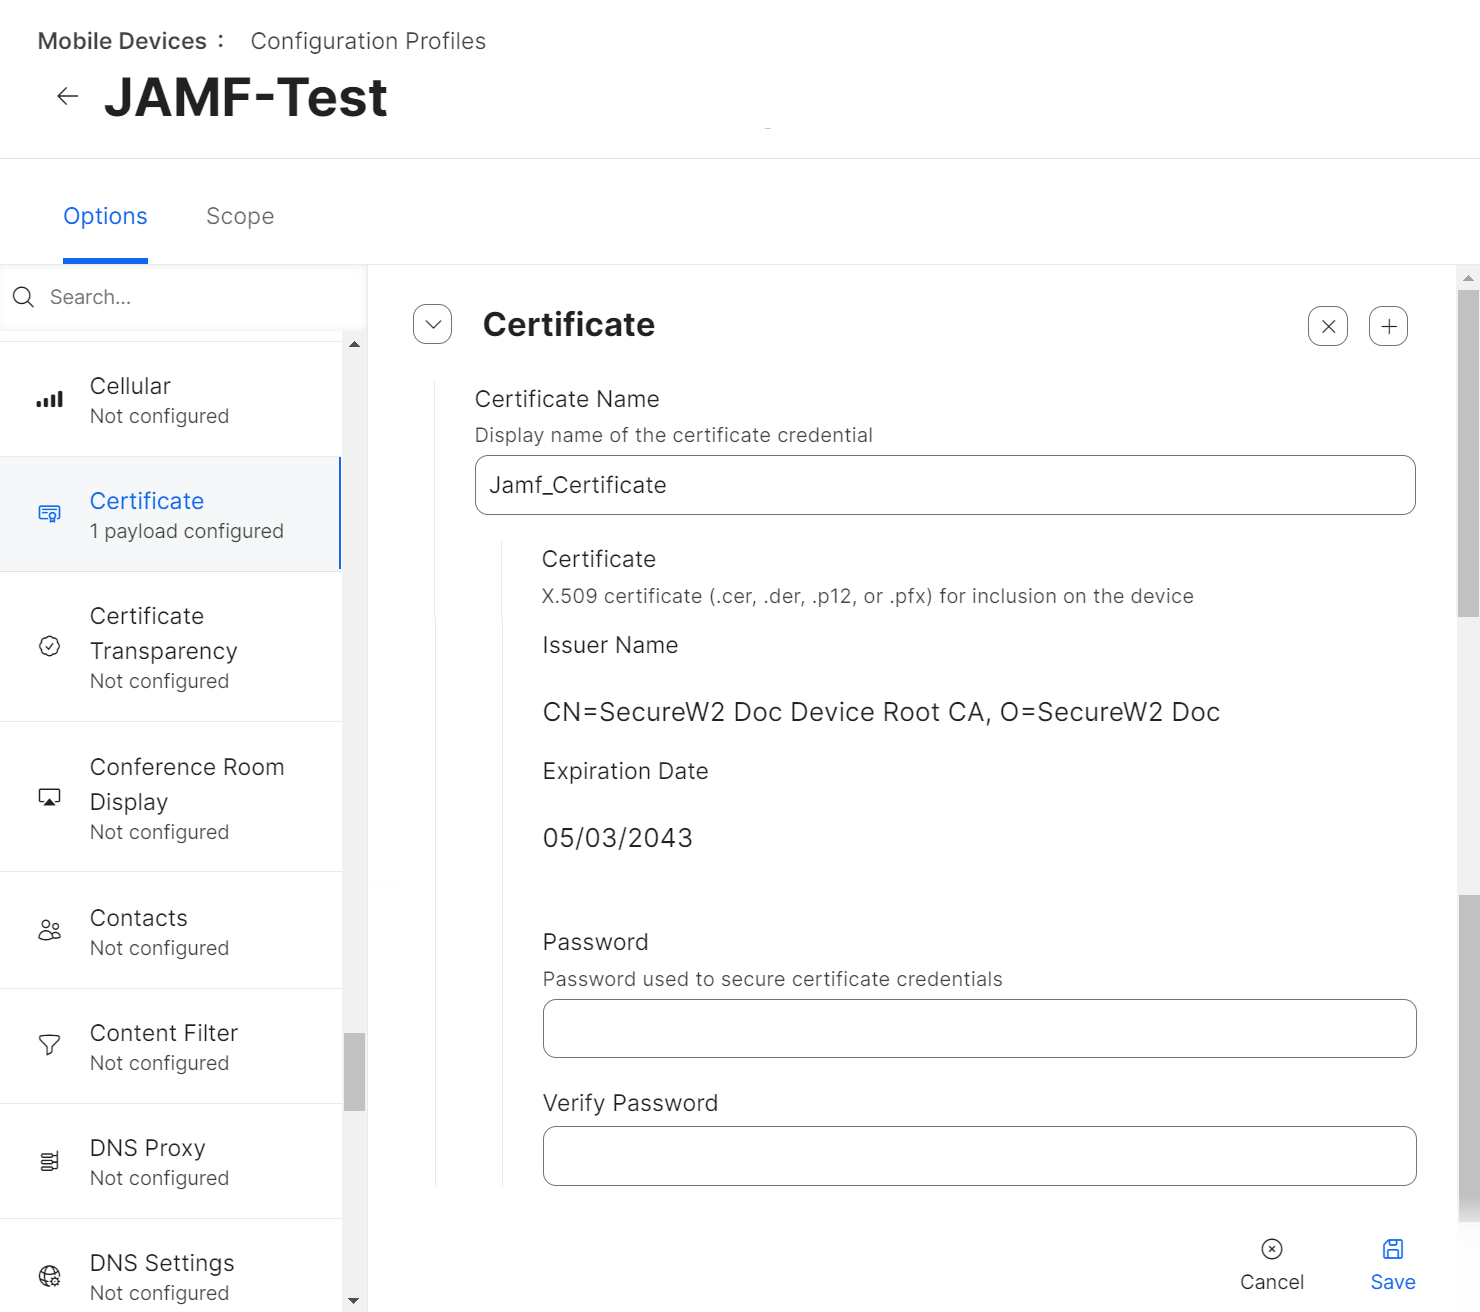The width and height of the screenshot is (1480, 1312).
Task: Remove the certificate payload with X button
Action: [1327, 326]
